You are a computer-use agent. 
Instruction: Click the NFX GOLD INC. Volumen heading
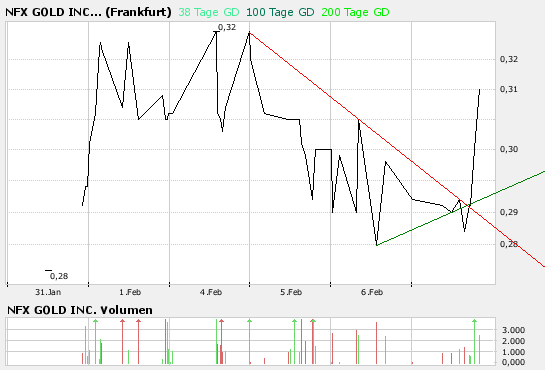pos(80,310)
